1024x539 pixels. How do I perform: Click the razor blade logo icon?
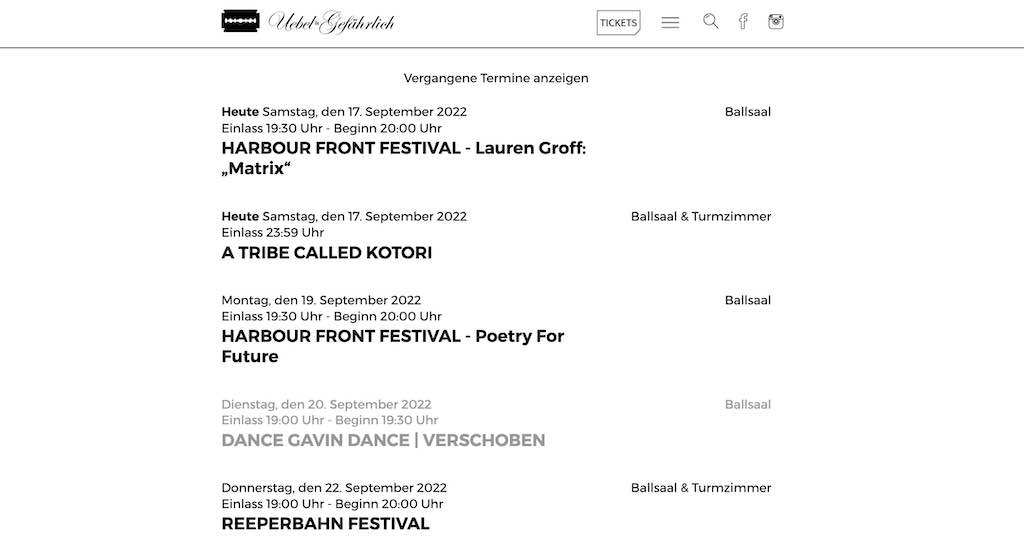click(240, 21)
